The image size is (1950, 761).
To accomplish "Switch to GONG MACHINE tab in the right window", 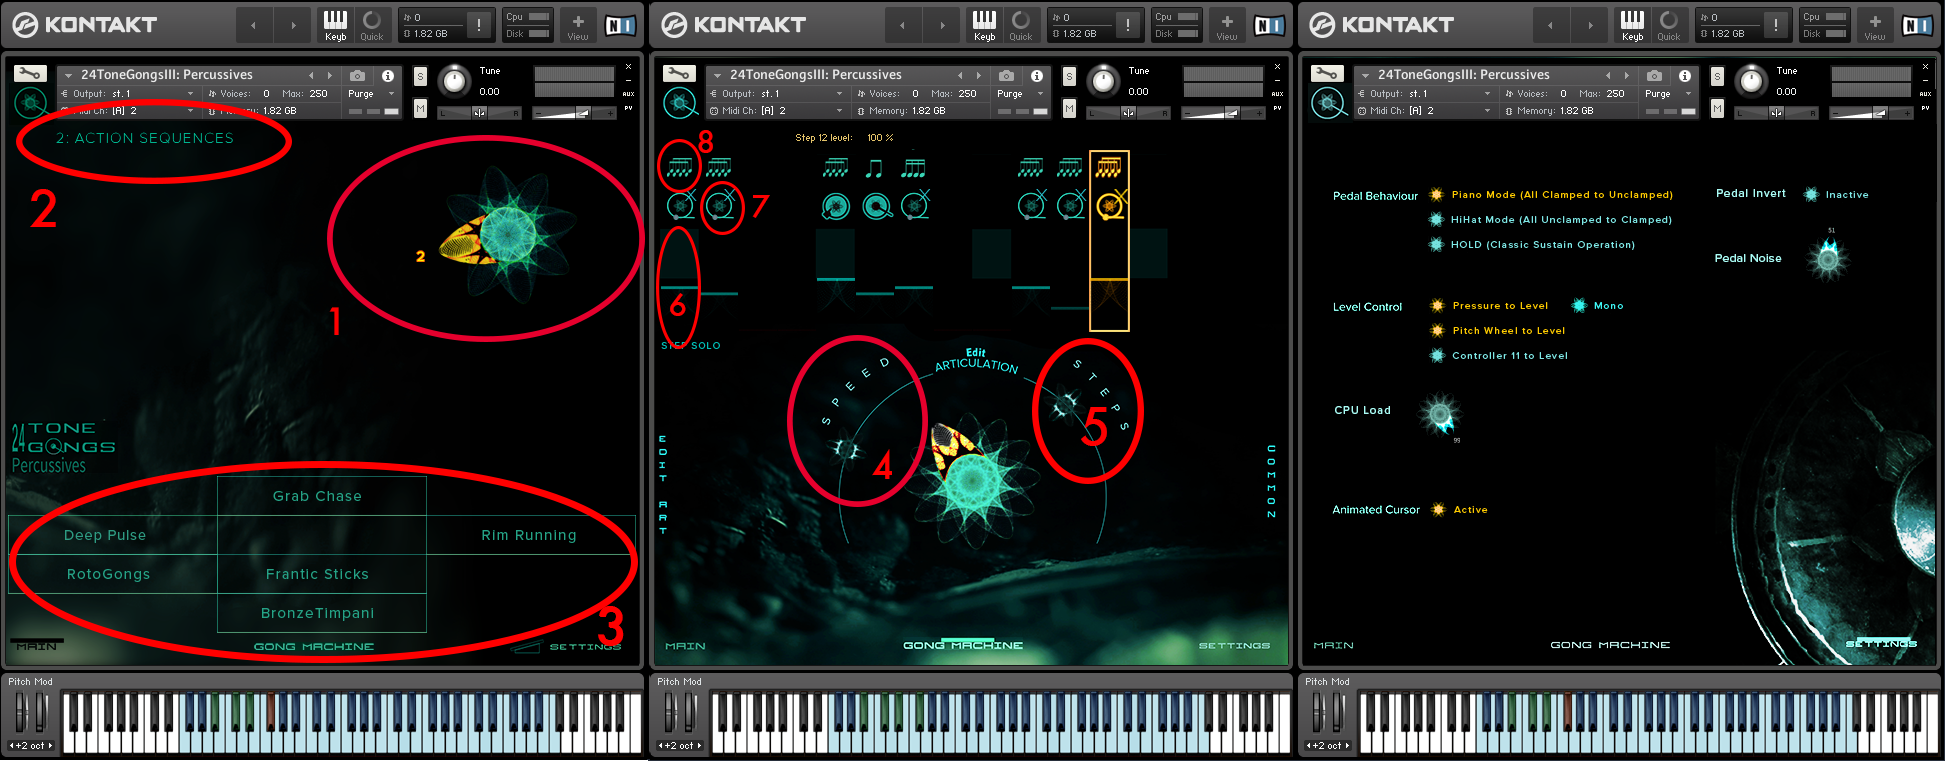I will coord(1610,646).
